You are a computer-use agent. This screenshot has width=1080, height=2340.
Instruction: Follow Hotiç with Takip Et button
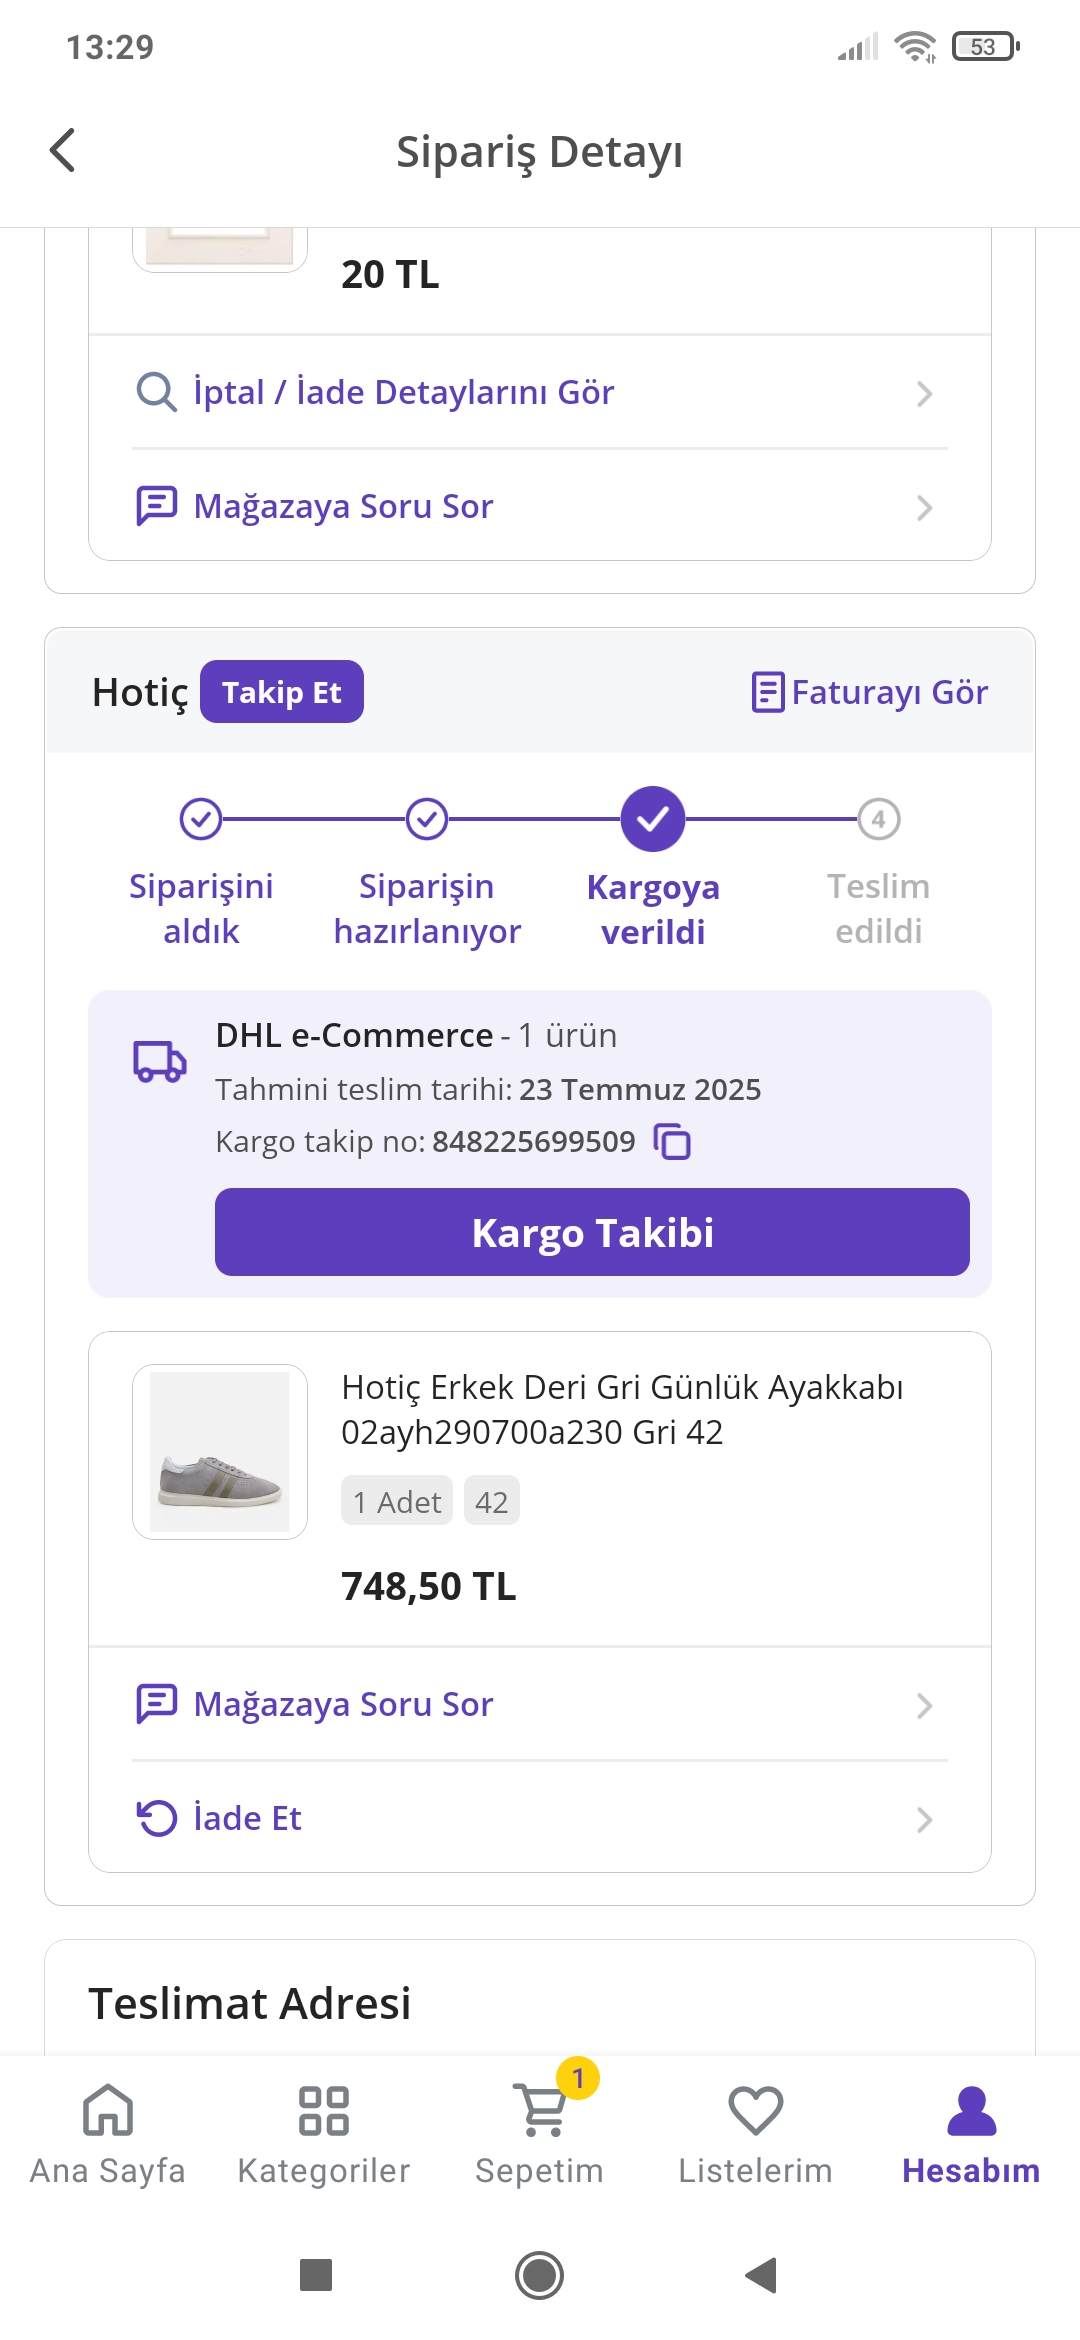[282, 692]
